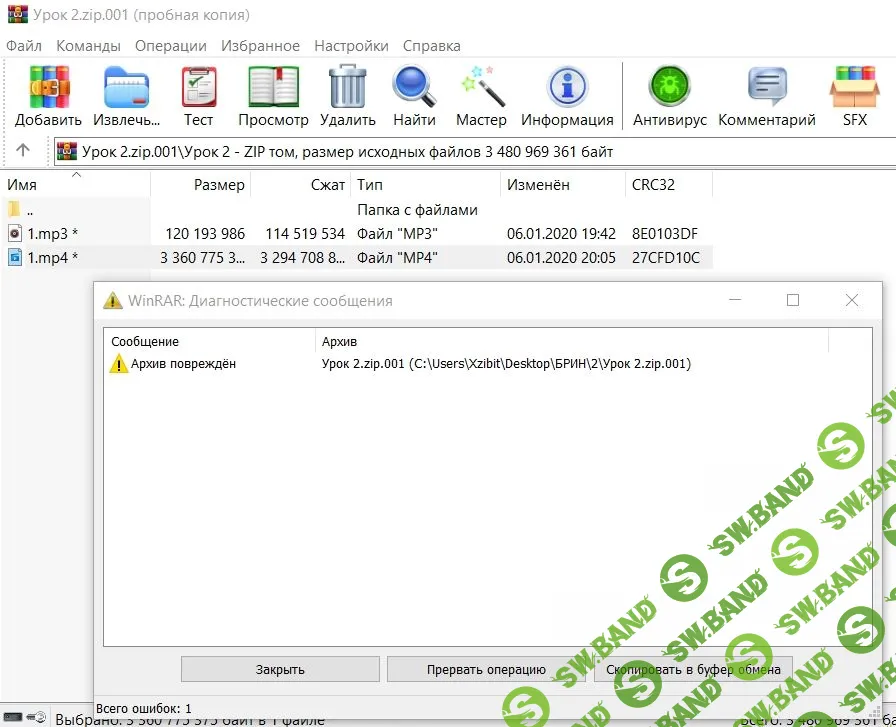Click the Удалить (Delete) trash icon
This screenshot has height=727, width=896.
coord(348,96)
